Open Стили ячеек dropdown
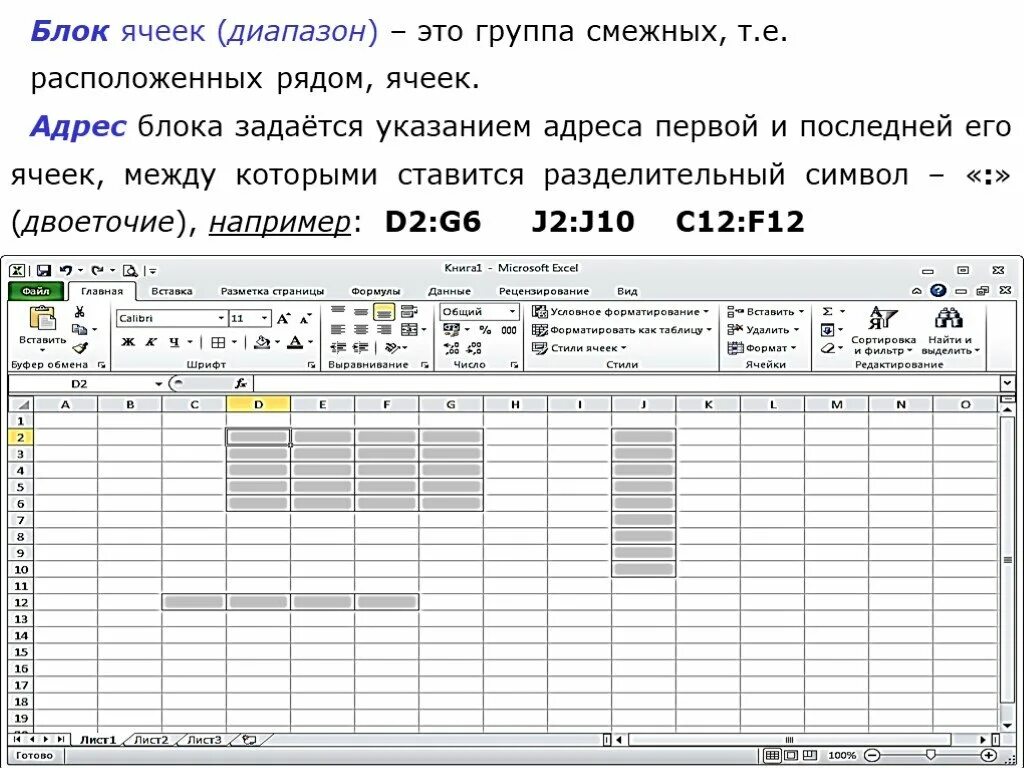The height and width of the screenshot is (768, 1024). [579, 348]
